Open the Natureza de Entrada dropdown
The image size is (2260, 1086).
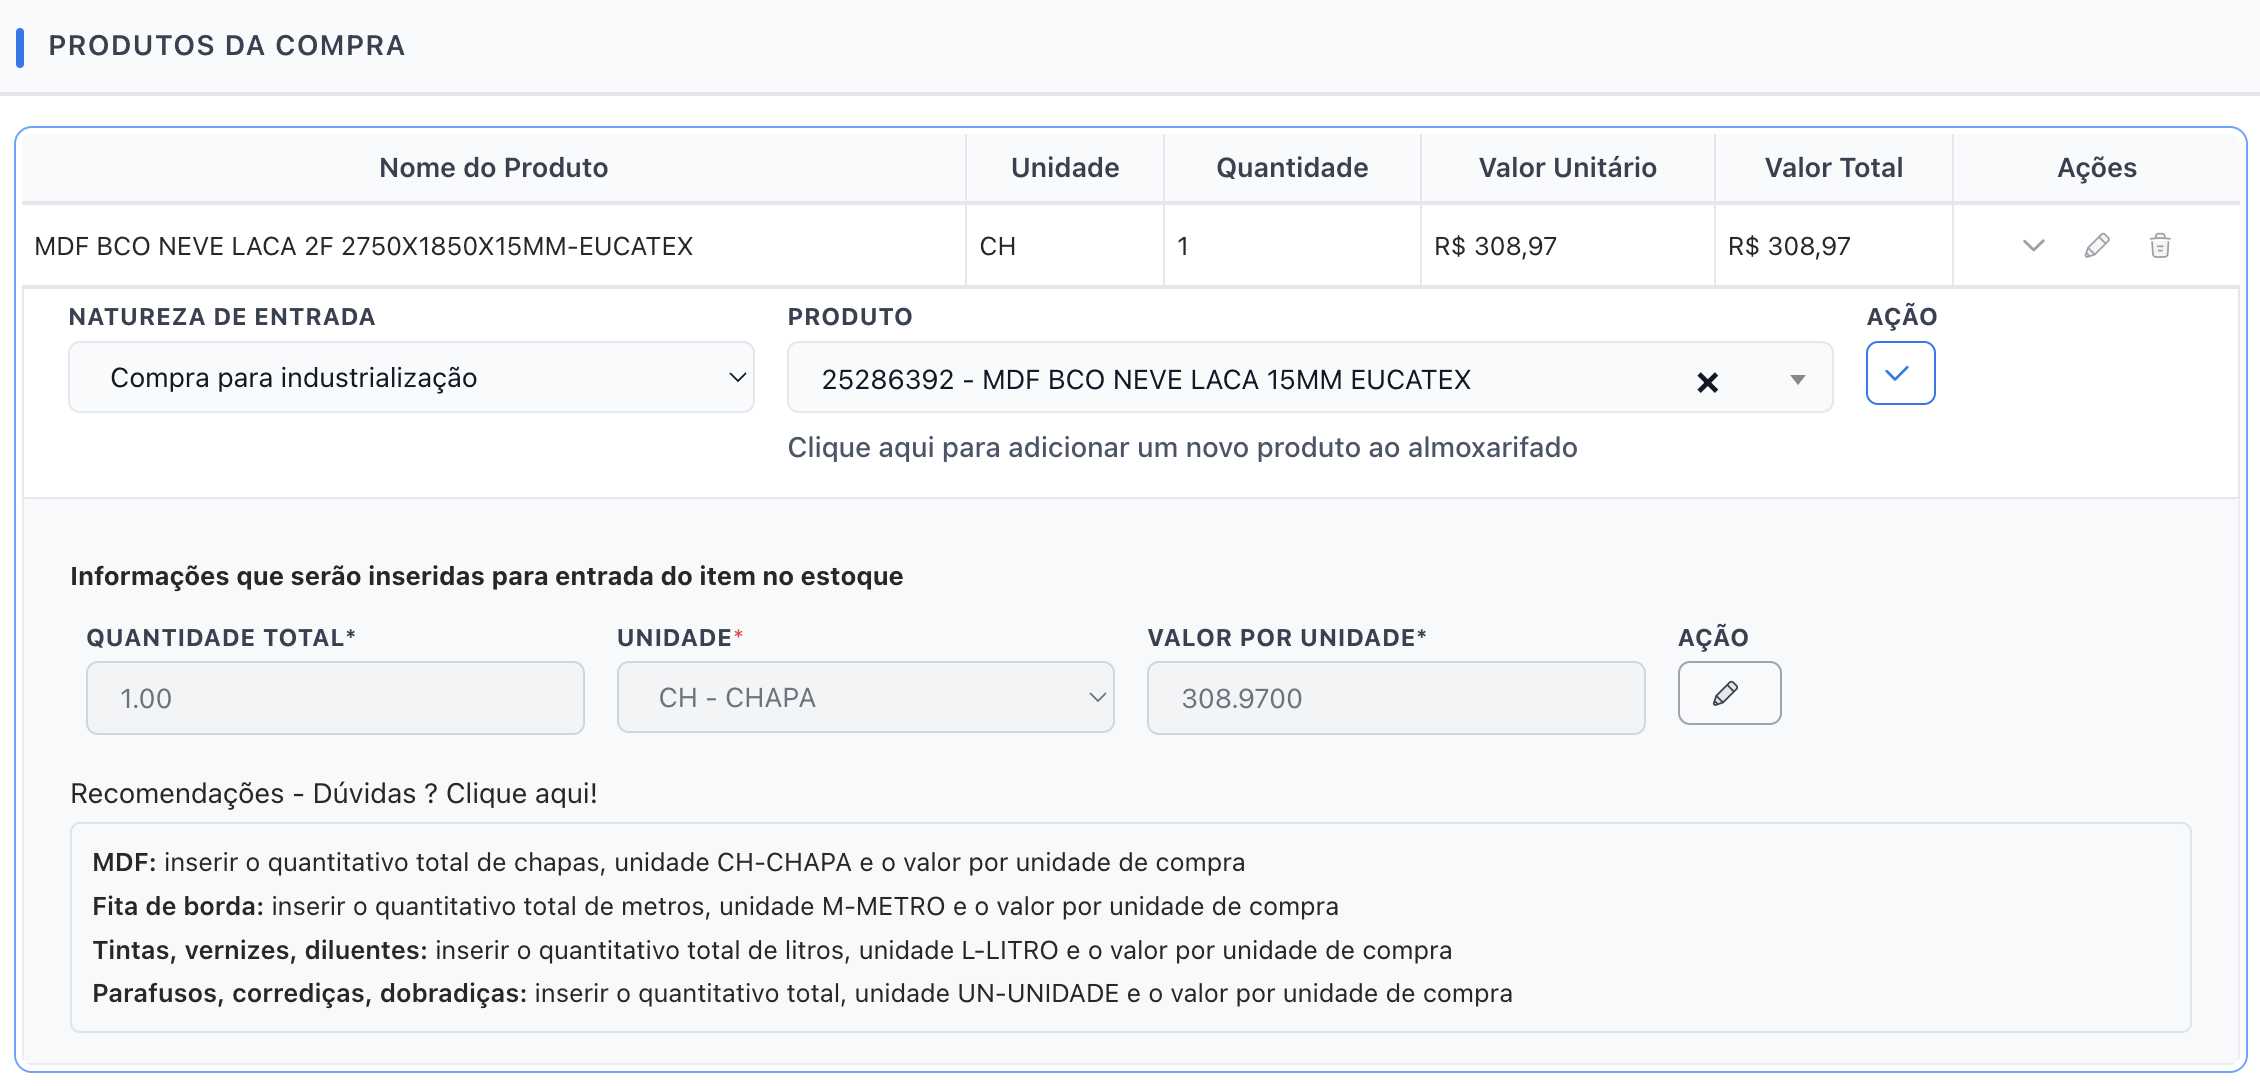tap(411, 378)
